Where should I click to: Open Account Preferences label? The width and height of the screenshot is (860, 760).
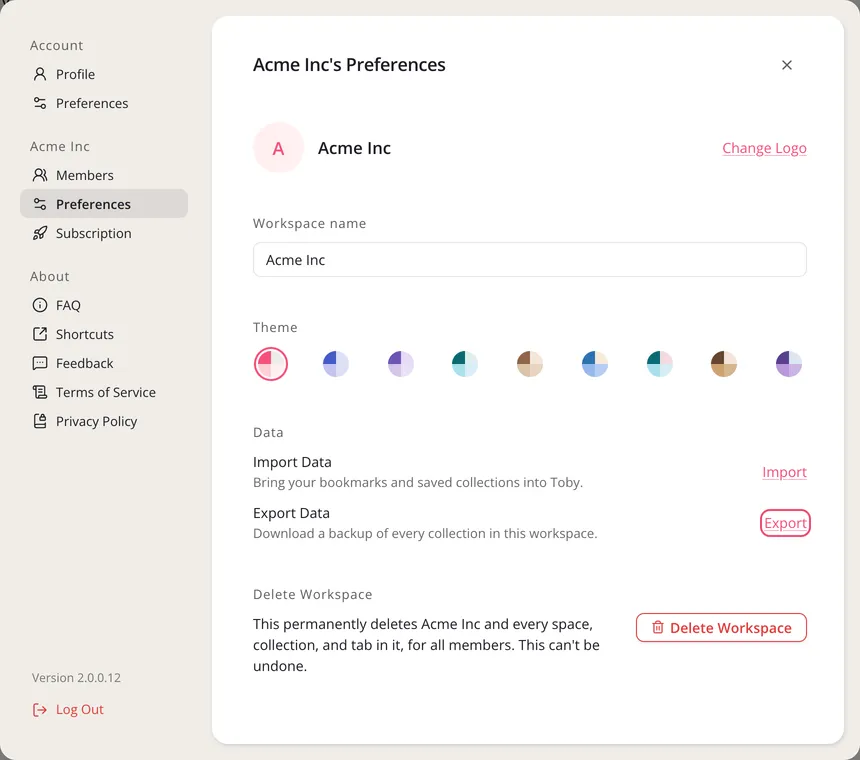pos(92,103)
